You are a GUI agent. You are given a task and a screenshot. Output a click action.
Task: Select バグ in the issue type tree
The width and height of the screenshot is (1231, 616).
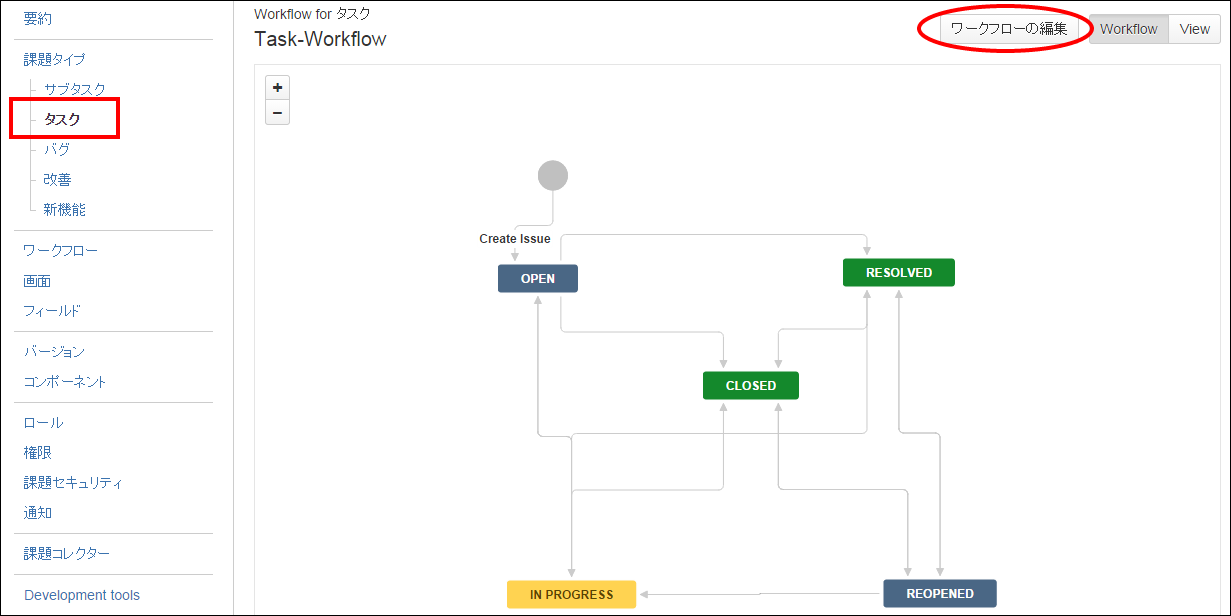[57, 149]
